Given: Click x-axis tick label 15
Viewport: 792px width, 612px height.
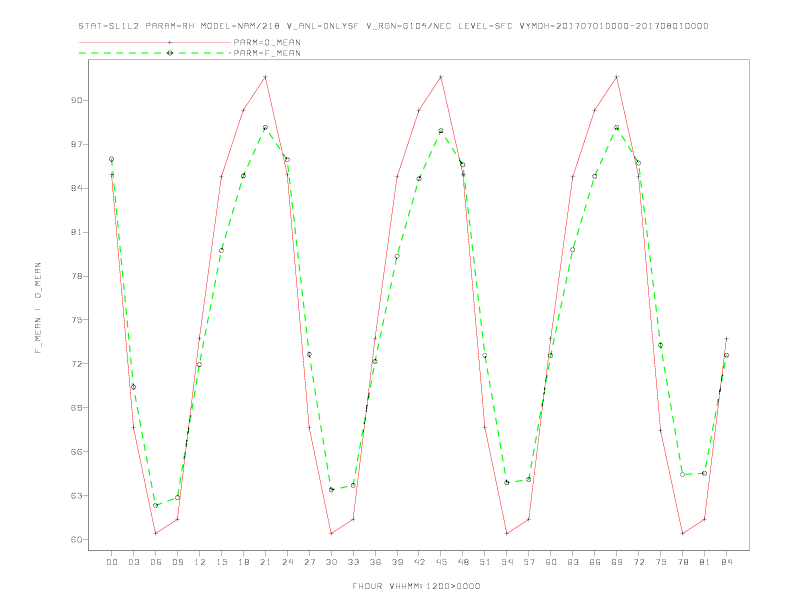Looking at the screenshot, I should click(221, 562).
